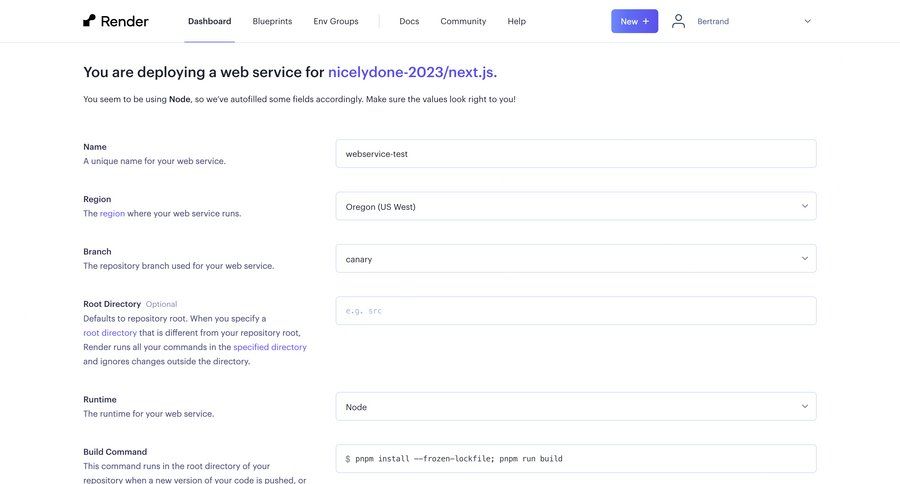
Task: Click the Render logo icon
Action: coord(90,21)
